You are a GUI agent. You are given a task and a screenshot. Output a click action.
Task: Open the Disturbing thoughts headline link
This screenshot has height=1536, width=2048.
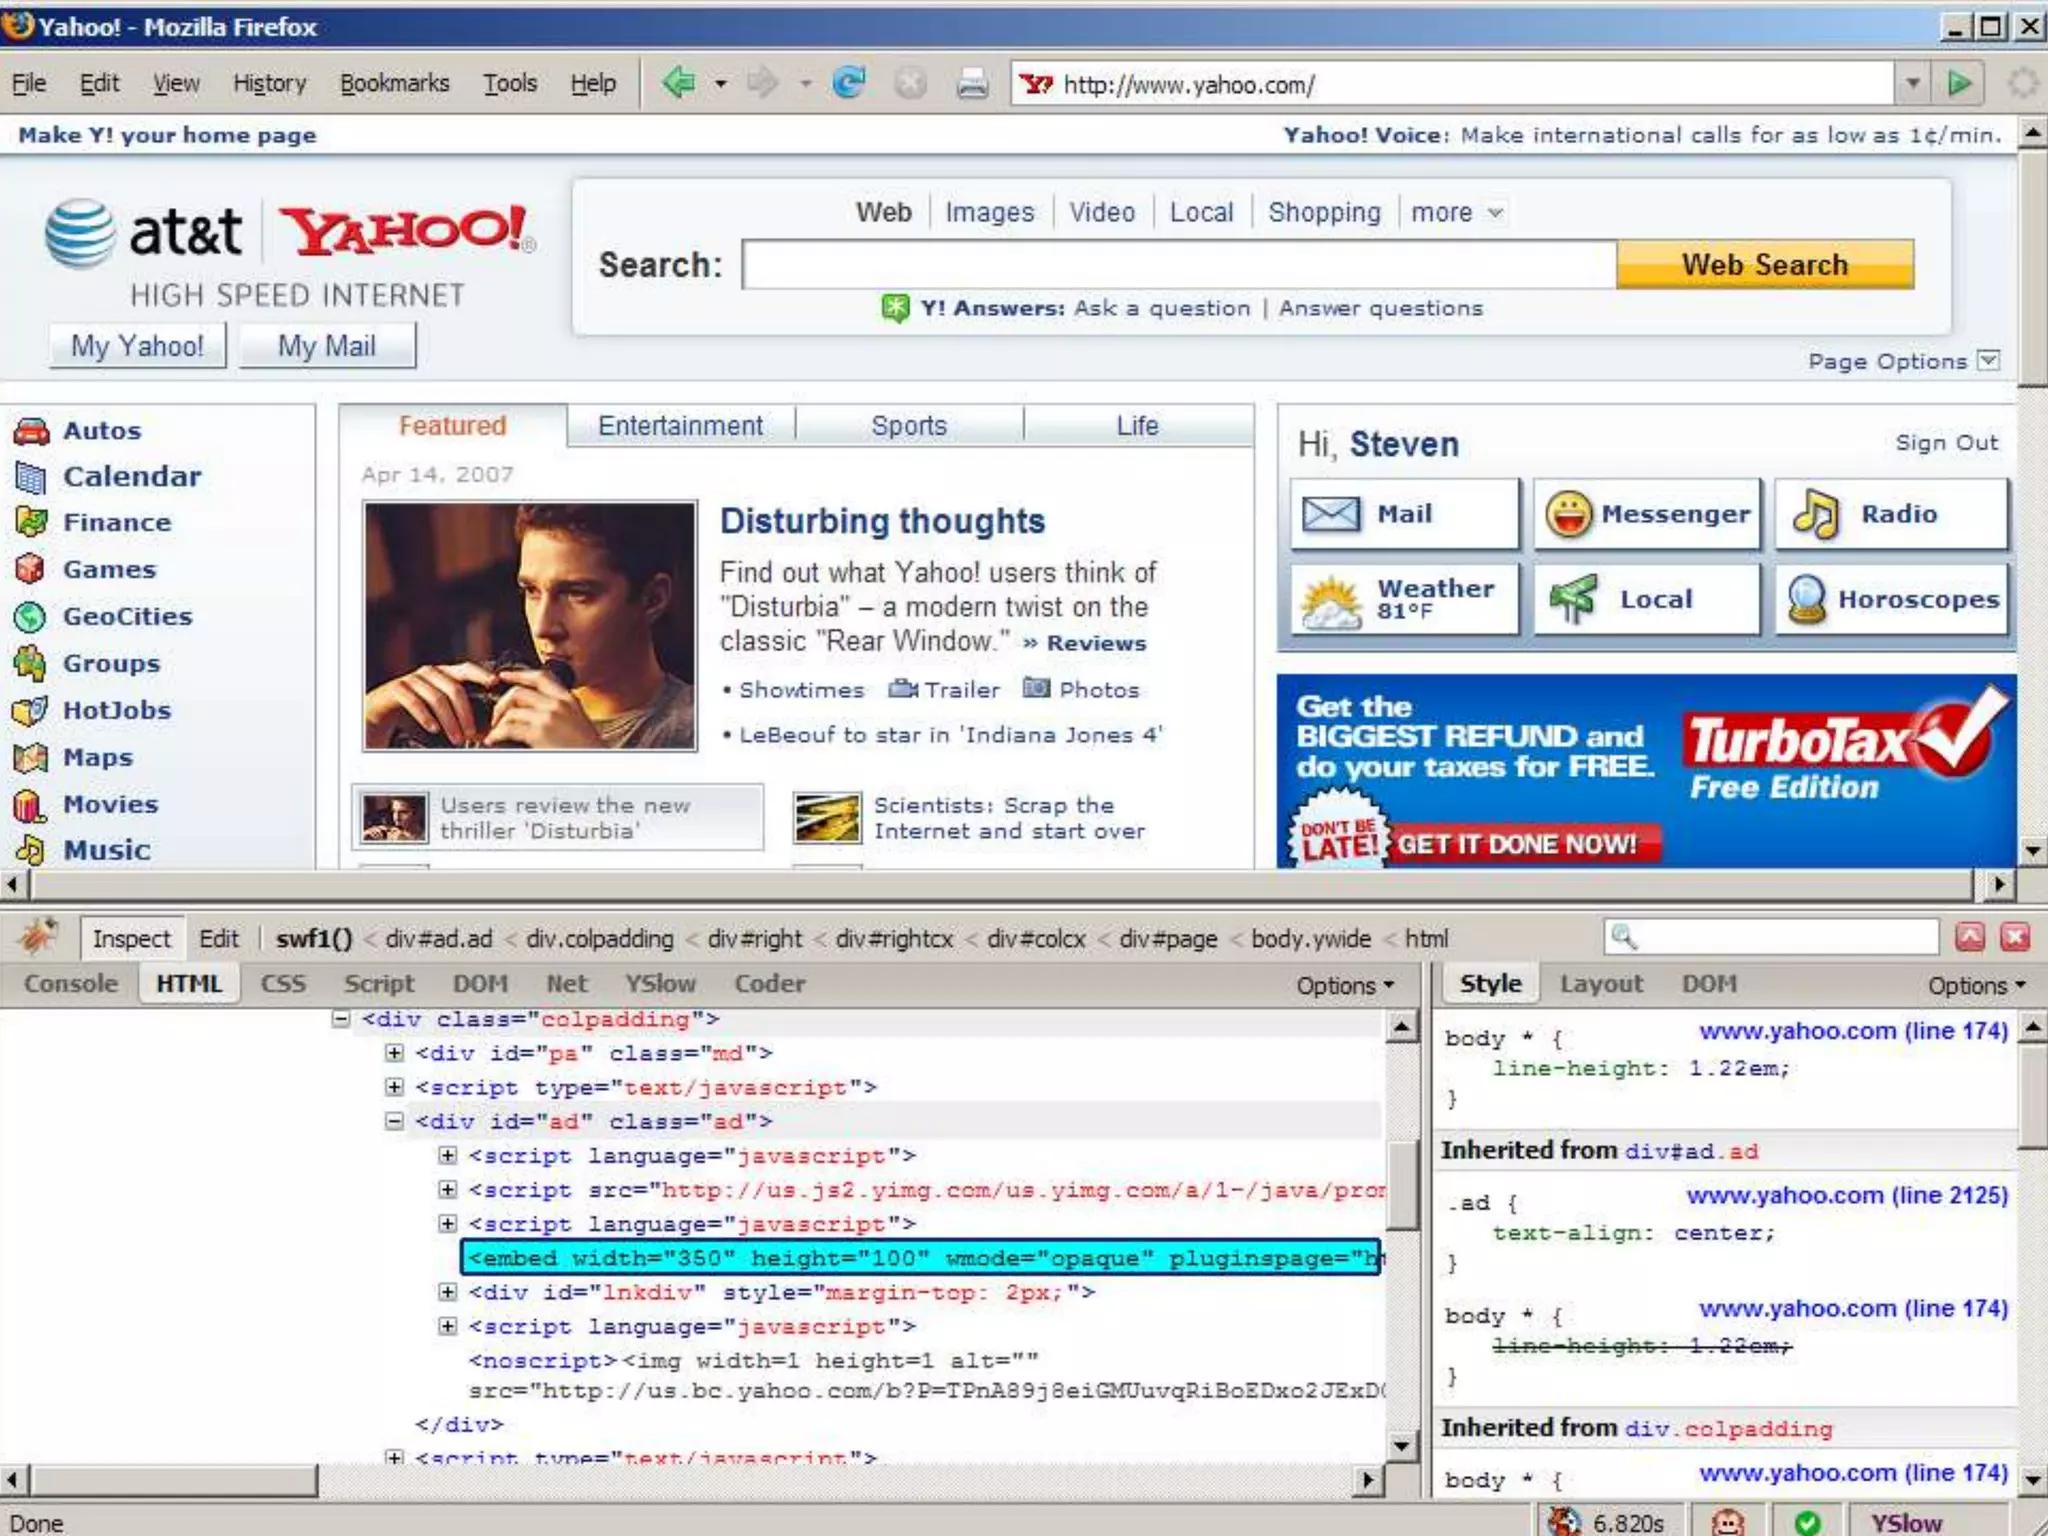882,521
